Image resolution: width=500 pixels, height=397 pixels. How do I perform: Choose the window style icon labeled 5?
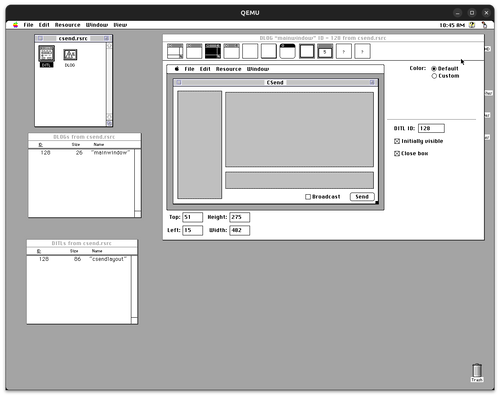(325, 51)
